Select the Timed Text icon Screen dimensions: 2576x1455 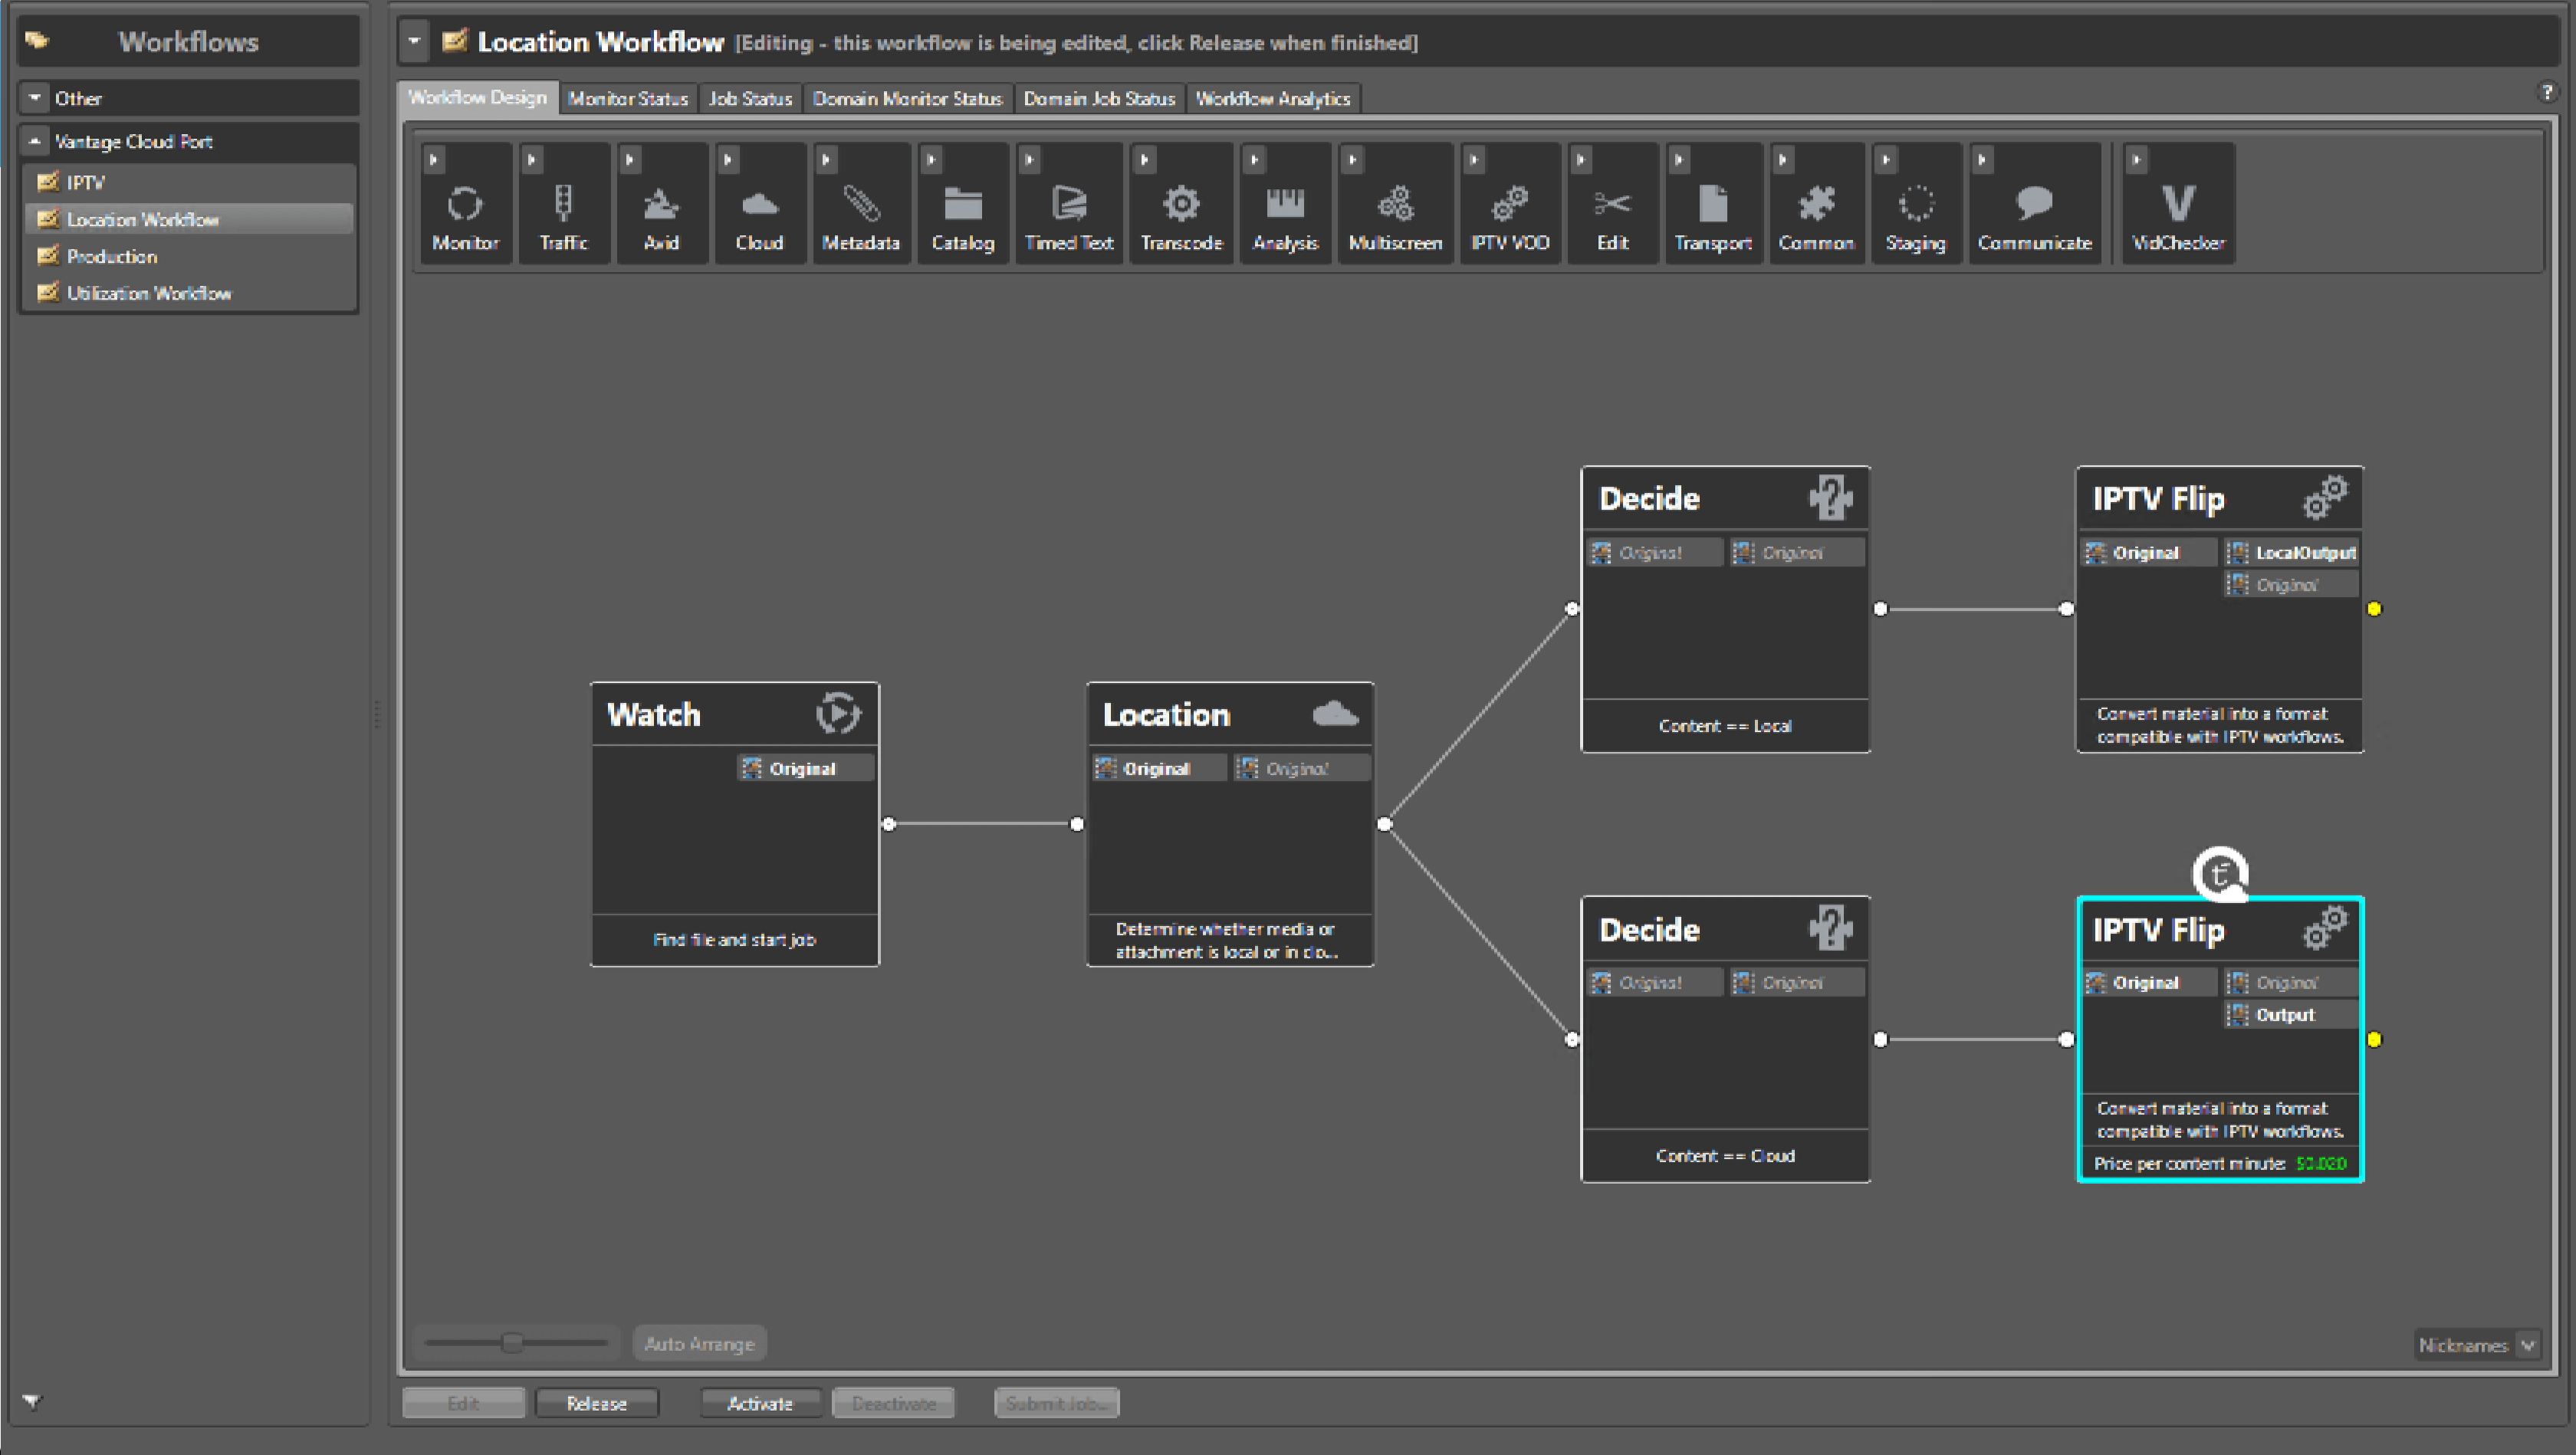[1069, 204]
